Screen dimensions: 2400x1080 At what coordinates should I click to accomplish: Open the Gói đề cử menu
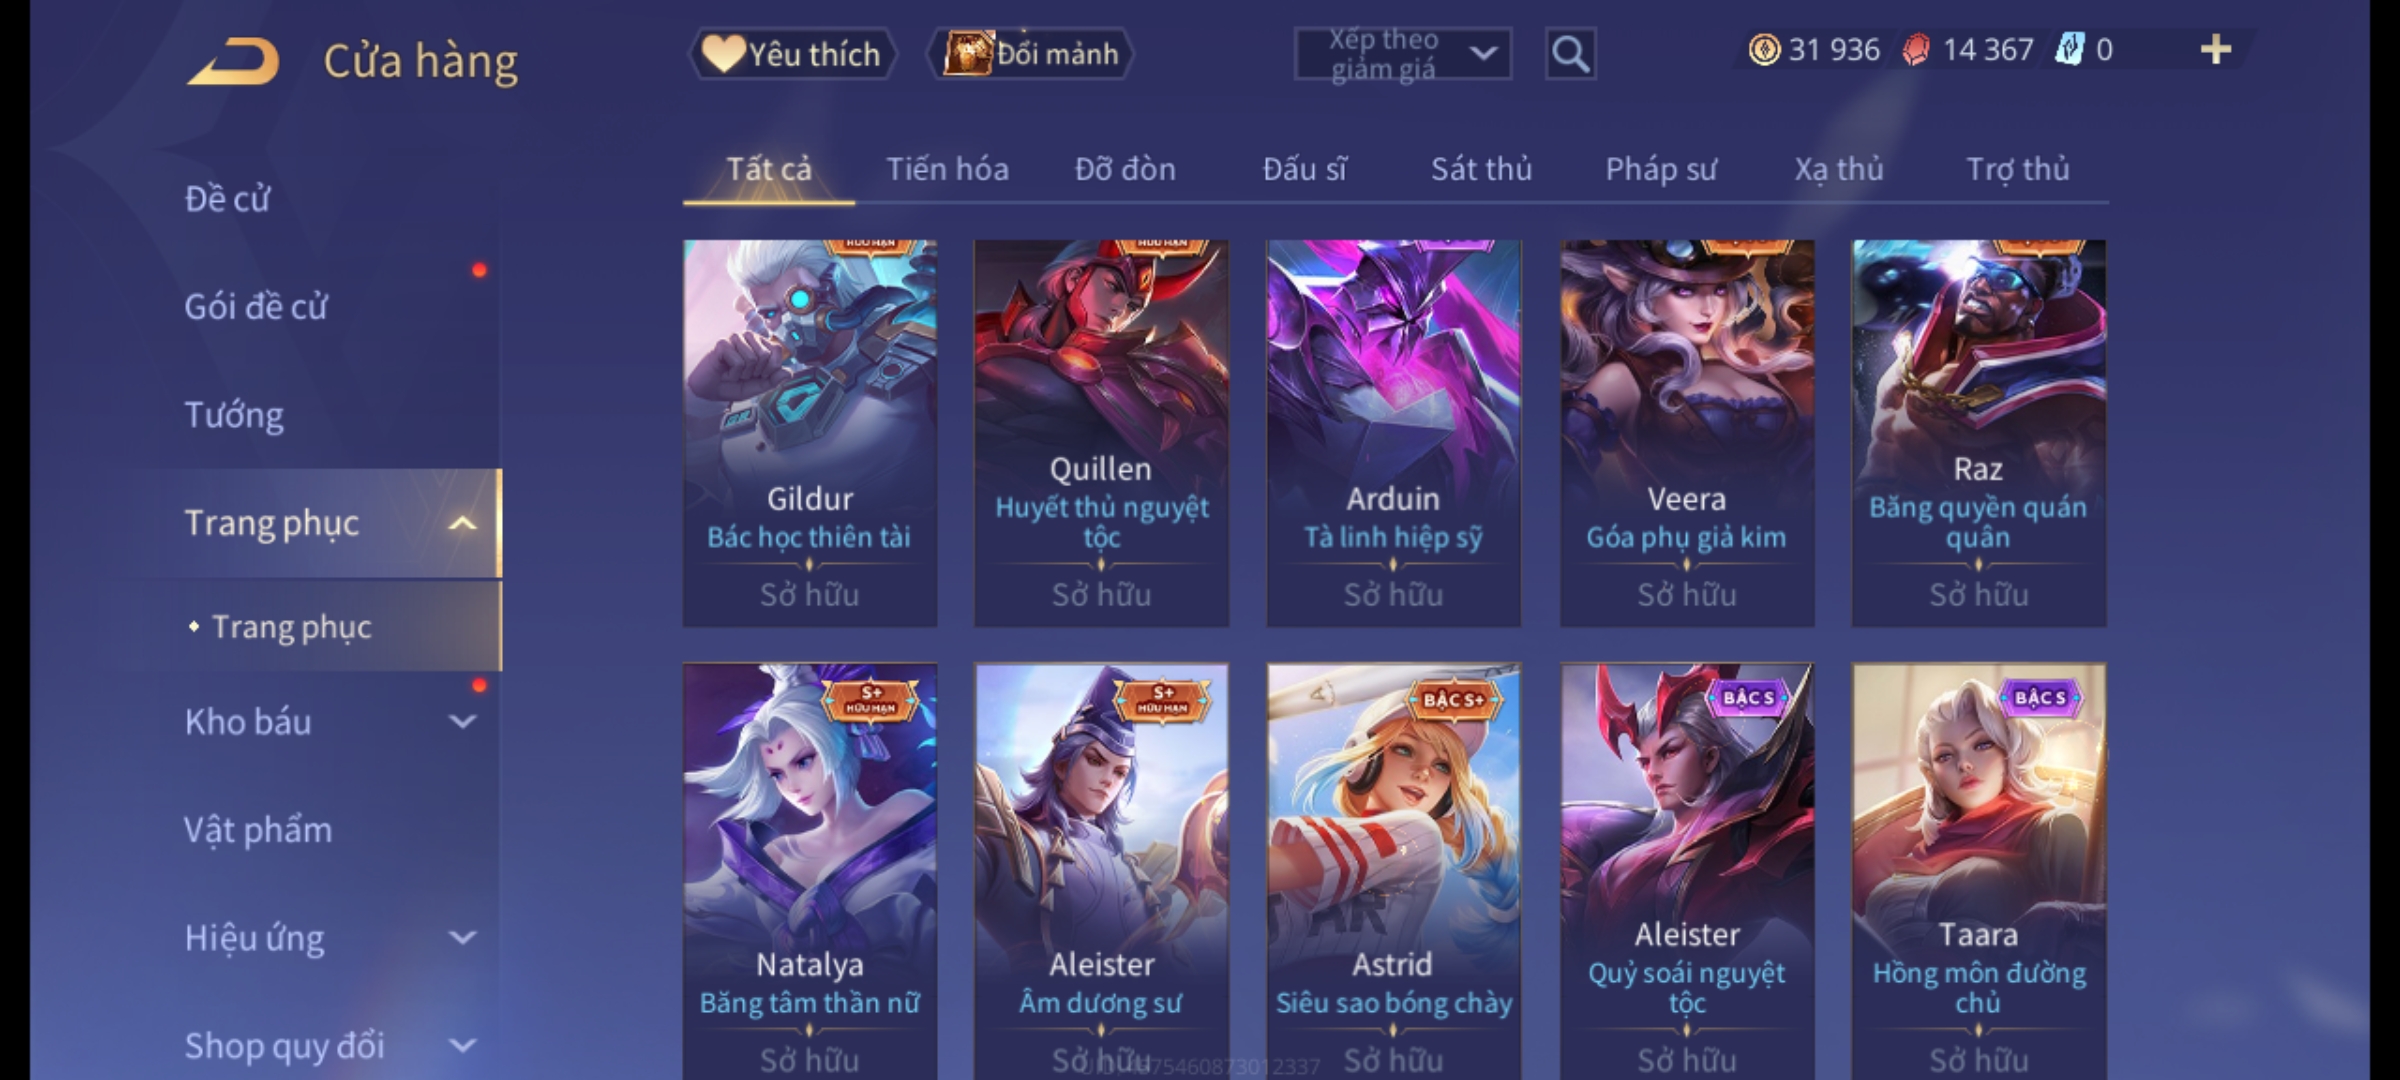[255, 307]
